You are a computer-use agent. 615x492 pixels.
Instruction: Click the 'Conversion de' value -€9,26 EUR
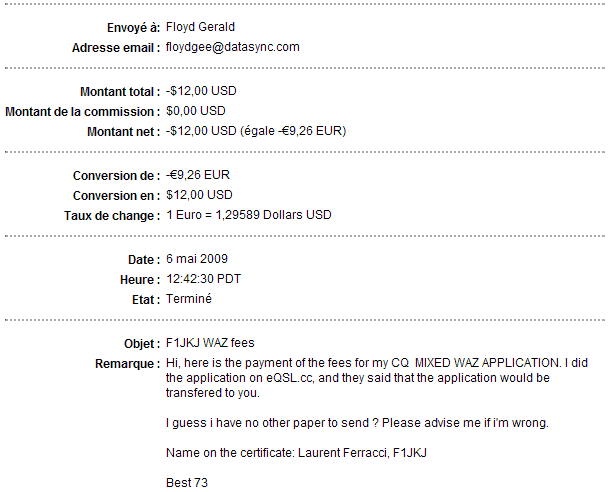coord(198,175)
